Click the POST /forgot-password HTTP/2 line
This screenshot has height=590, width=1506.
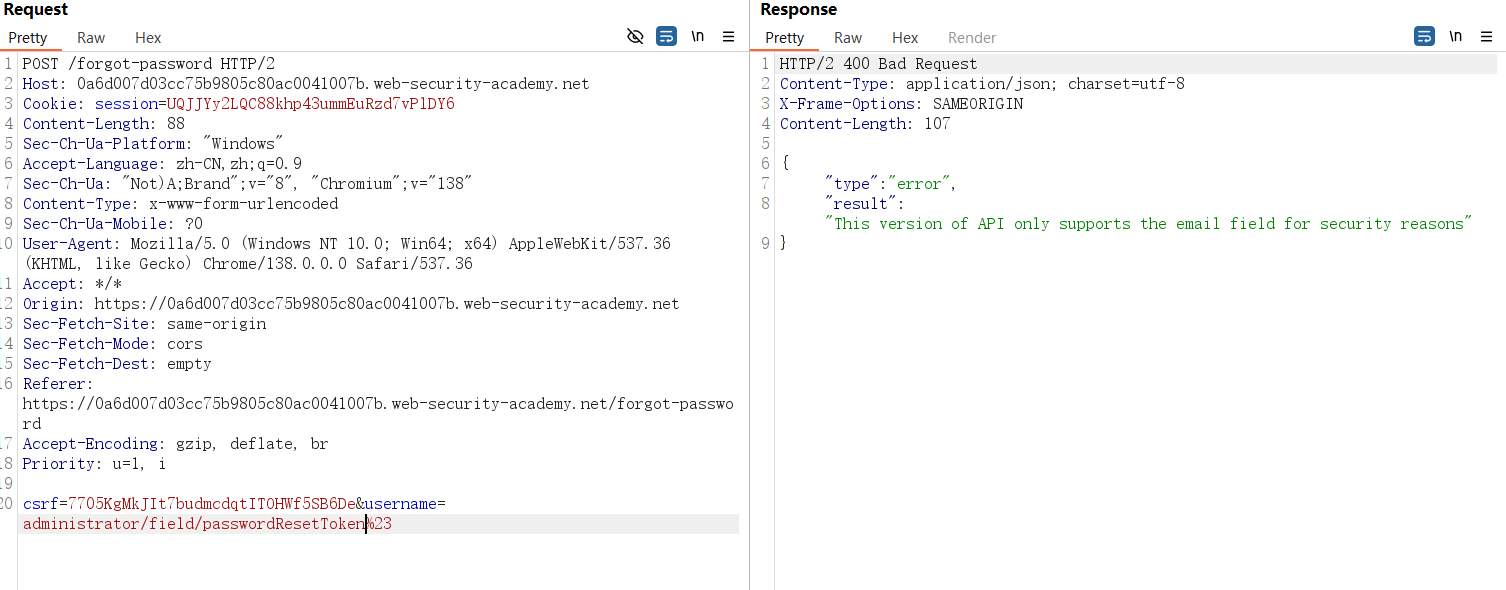(x=149, y=64)
